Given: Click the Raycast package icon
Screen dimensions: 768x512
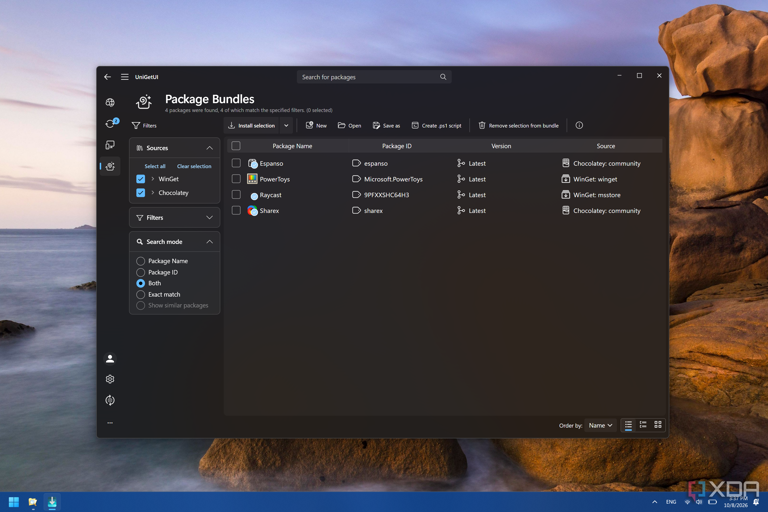Looking at the screenshot, I should pos(254,195).
